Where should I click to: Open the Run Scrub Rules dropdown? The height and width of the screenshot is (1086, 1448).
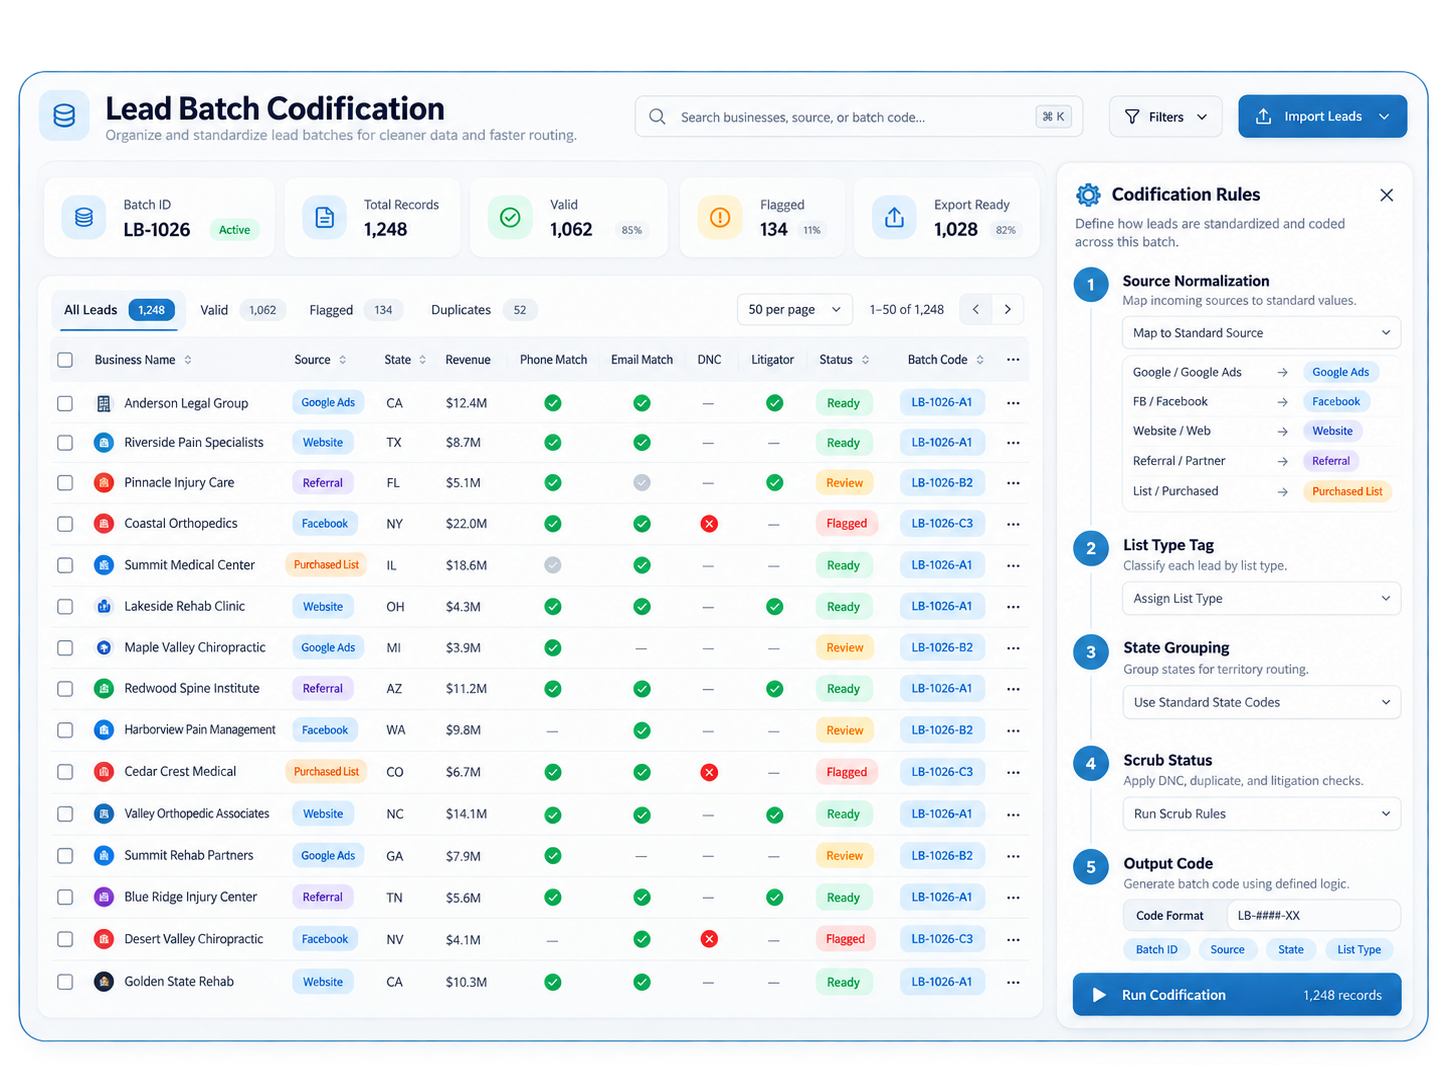click(1261, 814)
